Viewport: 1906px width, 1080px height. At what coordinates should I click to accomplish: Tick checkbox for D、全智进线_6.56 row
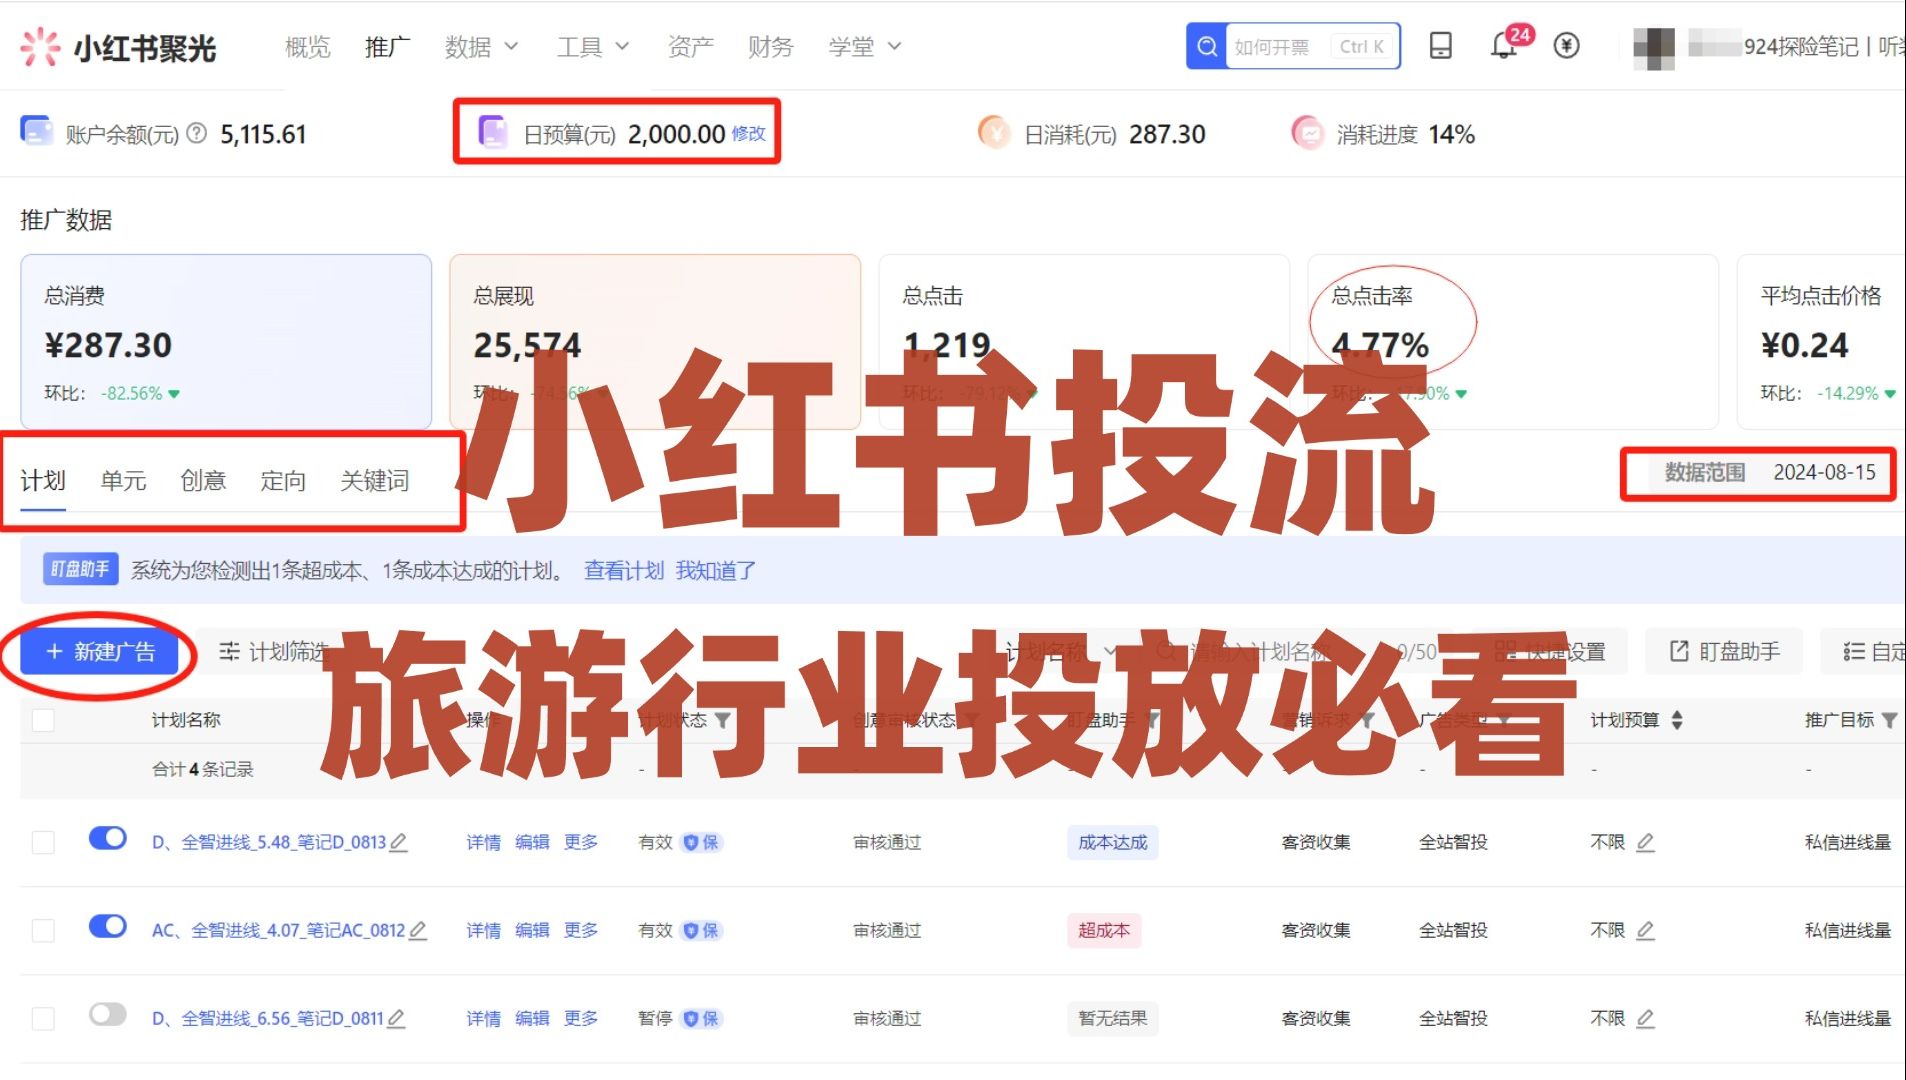[x=43, y=1018]
